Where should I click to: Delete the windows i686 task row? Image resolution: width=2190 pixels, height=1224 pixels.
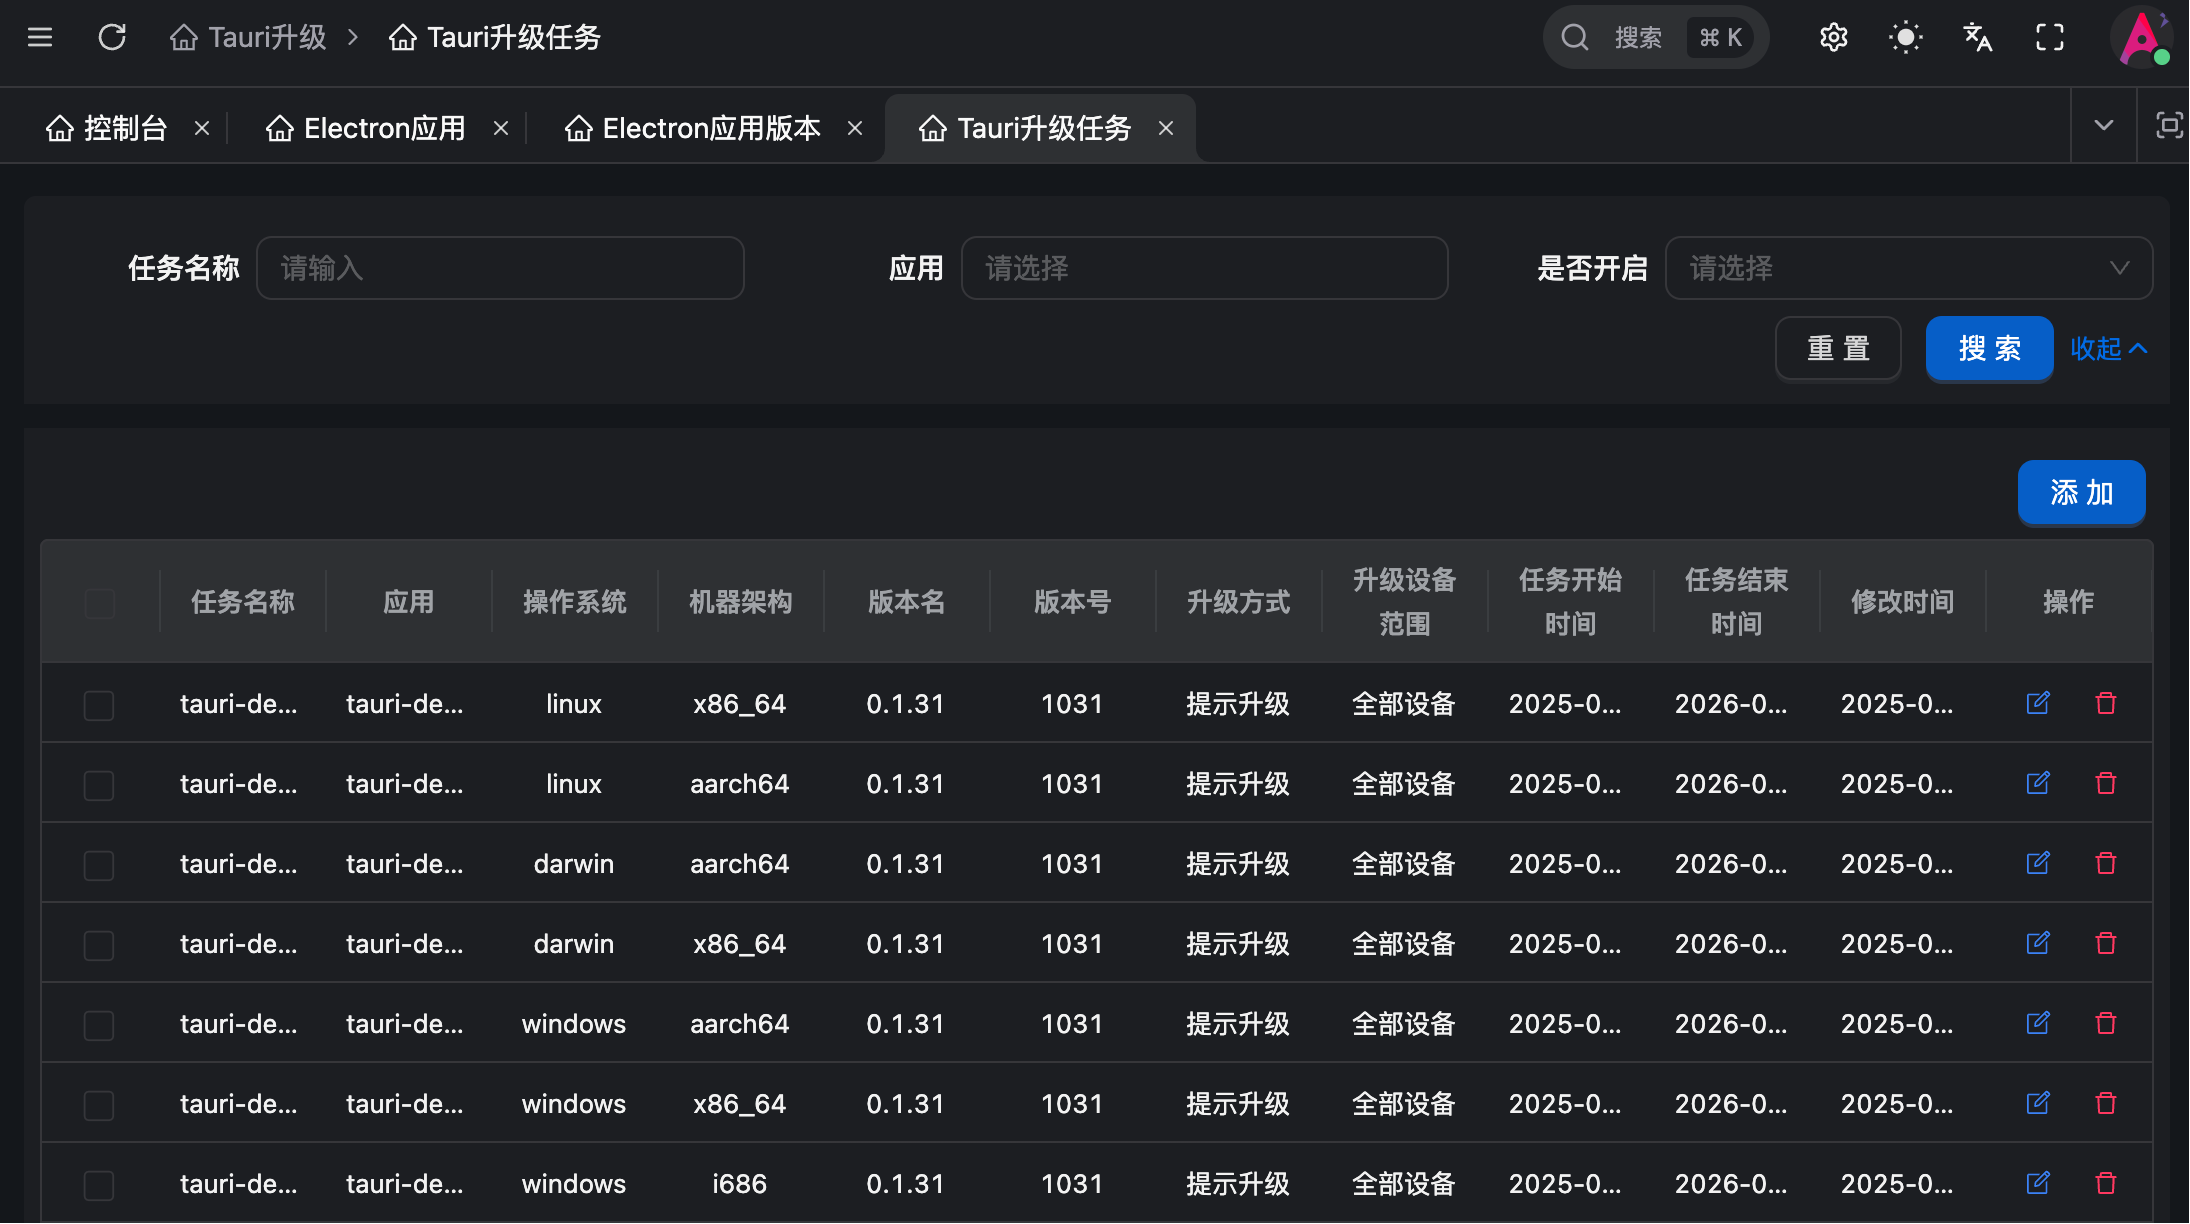pos(2106,1183)
